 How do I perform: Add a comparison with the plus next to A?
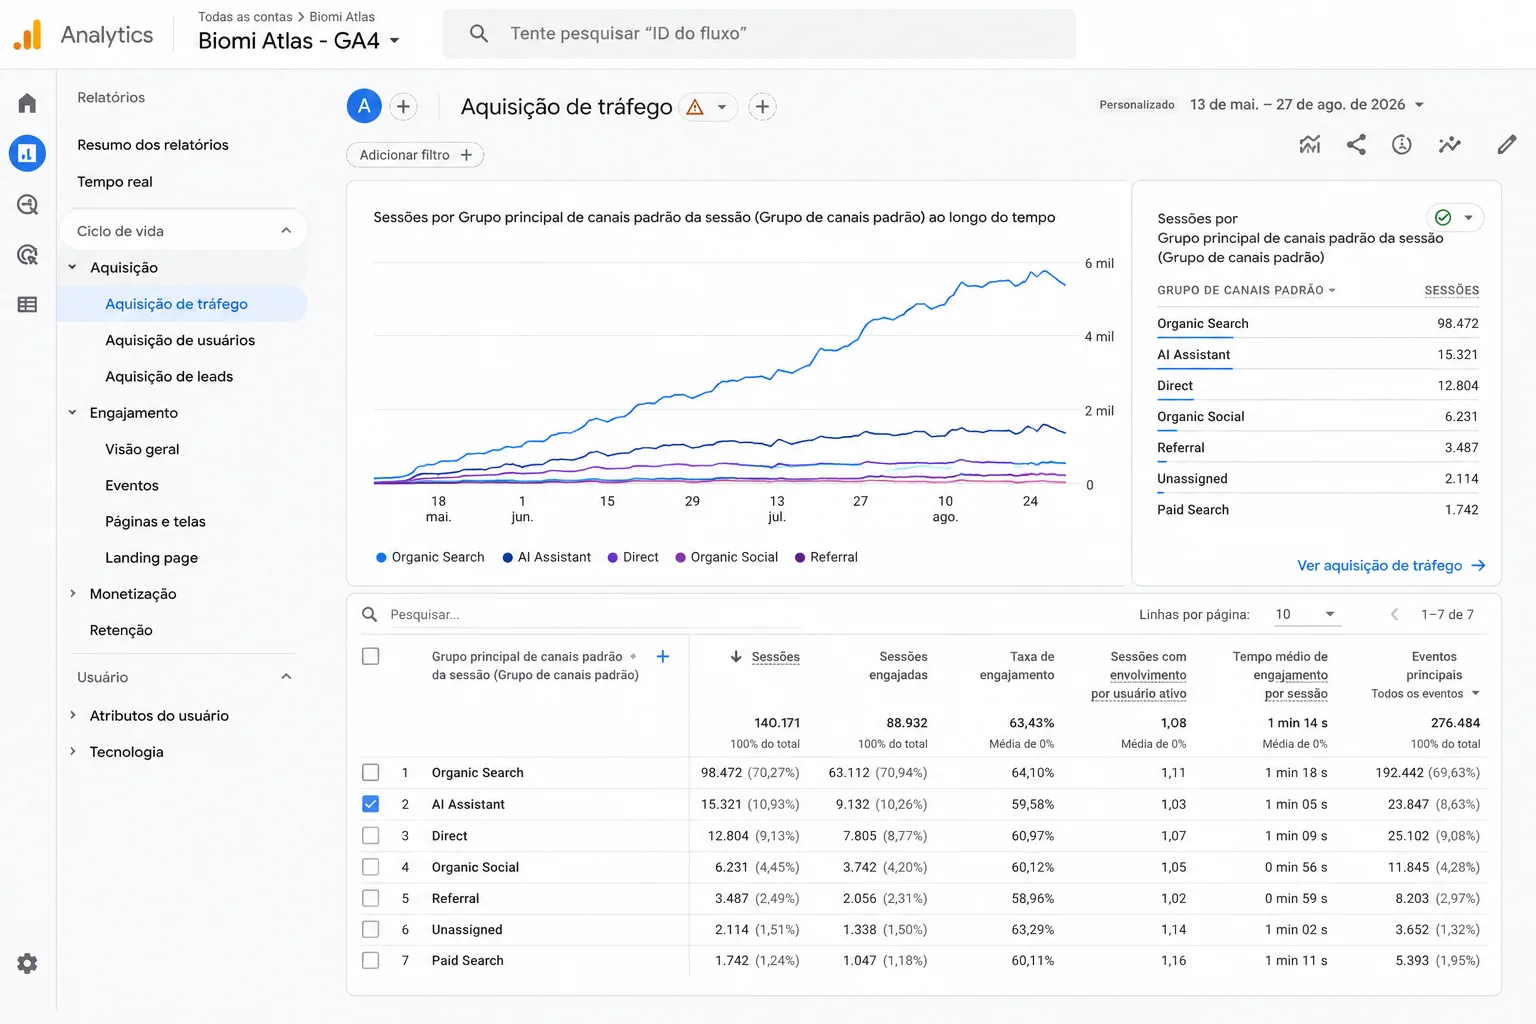(403, 106)
